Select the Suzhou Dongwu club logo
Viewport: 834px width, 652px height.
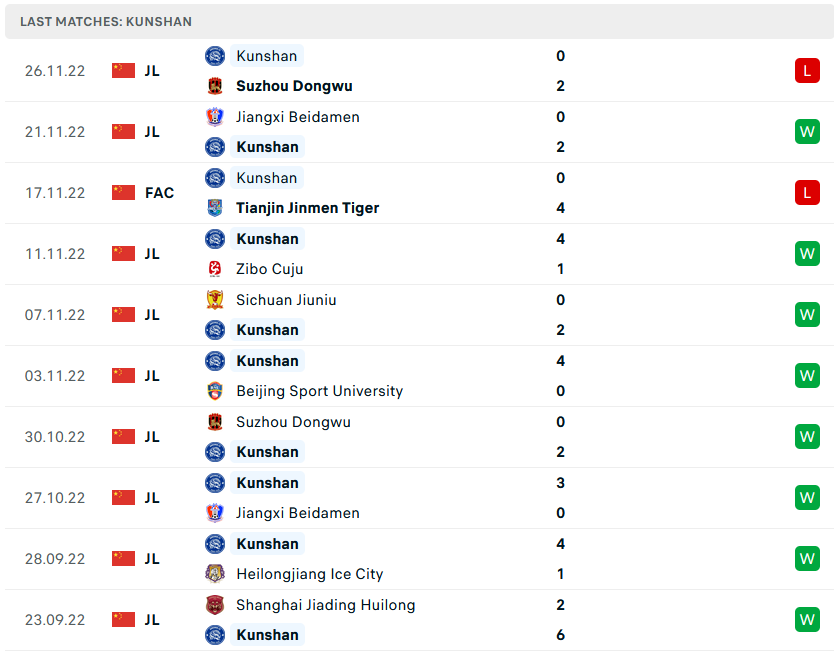215,86
